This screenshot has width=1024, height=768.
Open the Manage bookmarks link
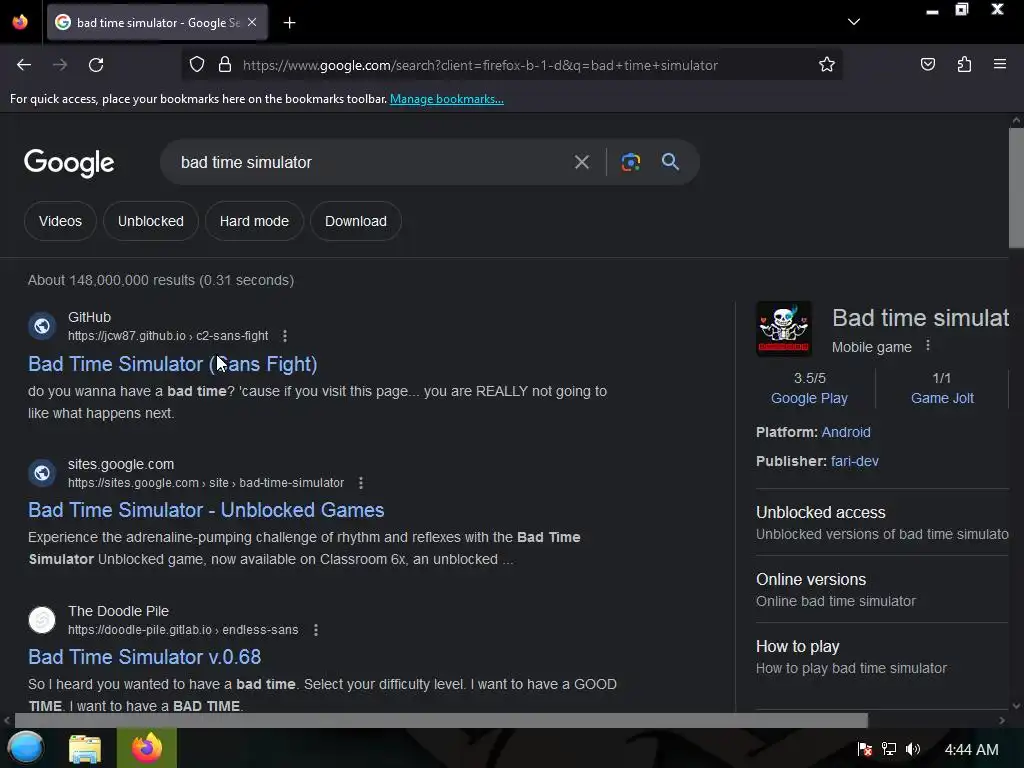(447, 99)
